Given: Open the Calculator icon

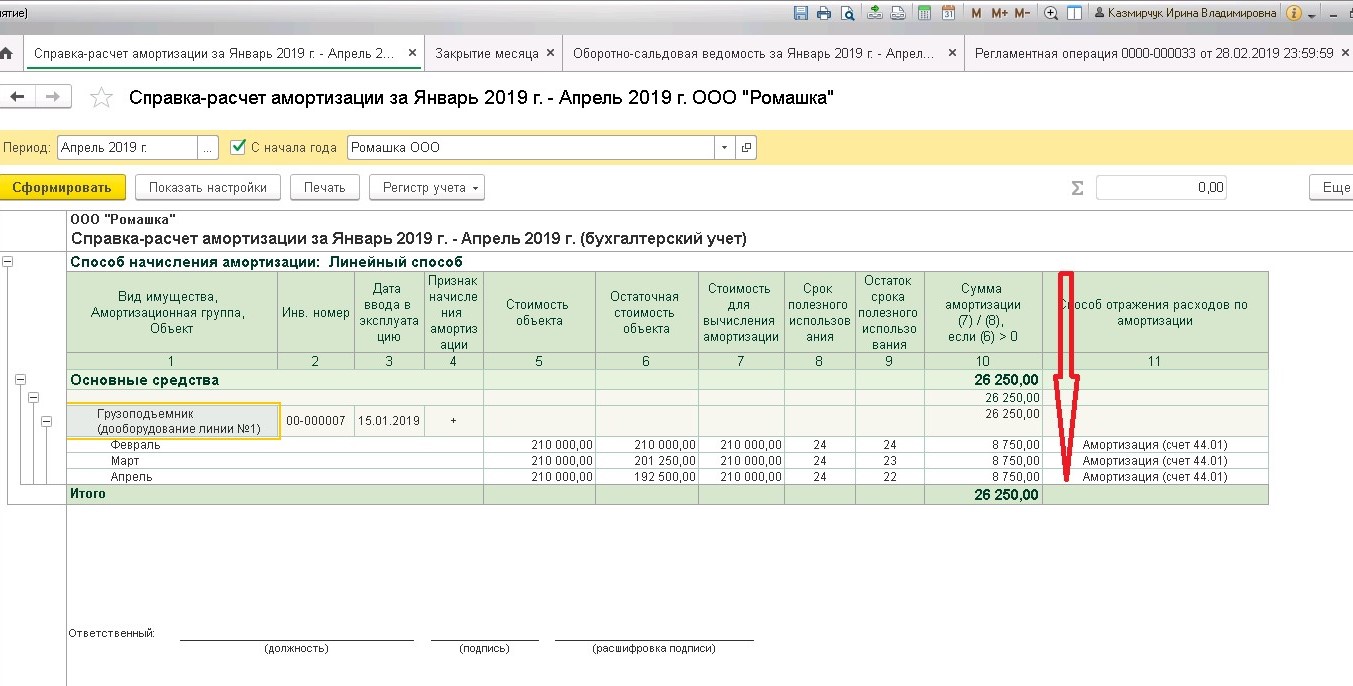Looking at the screenshot, I should 924,13.
